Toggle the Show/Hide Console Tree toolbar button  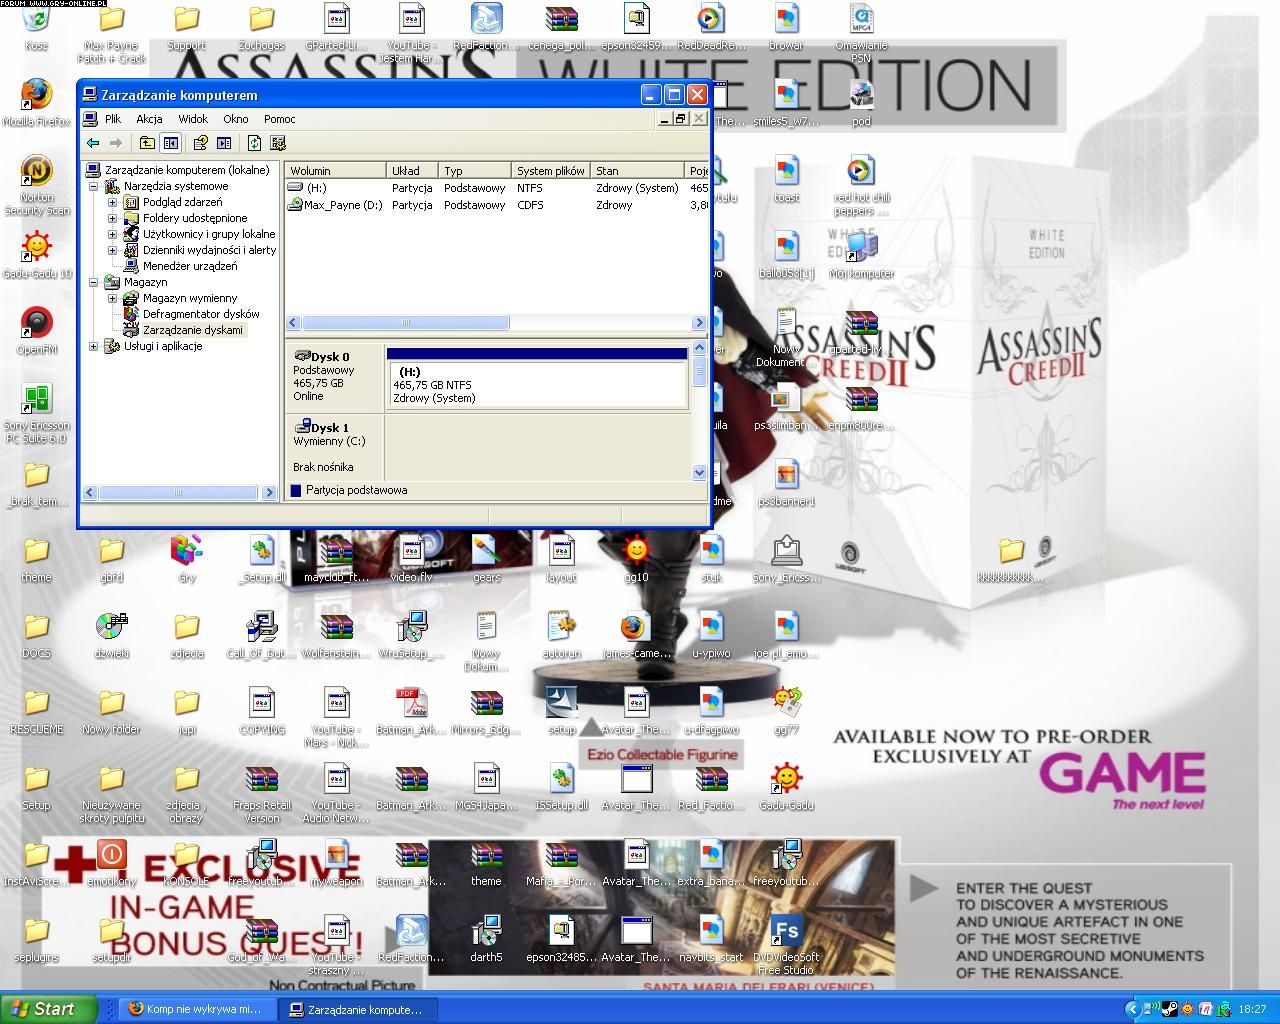coord(171,143)
